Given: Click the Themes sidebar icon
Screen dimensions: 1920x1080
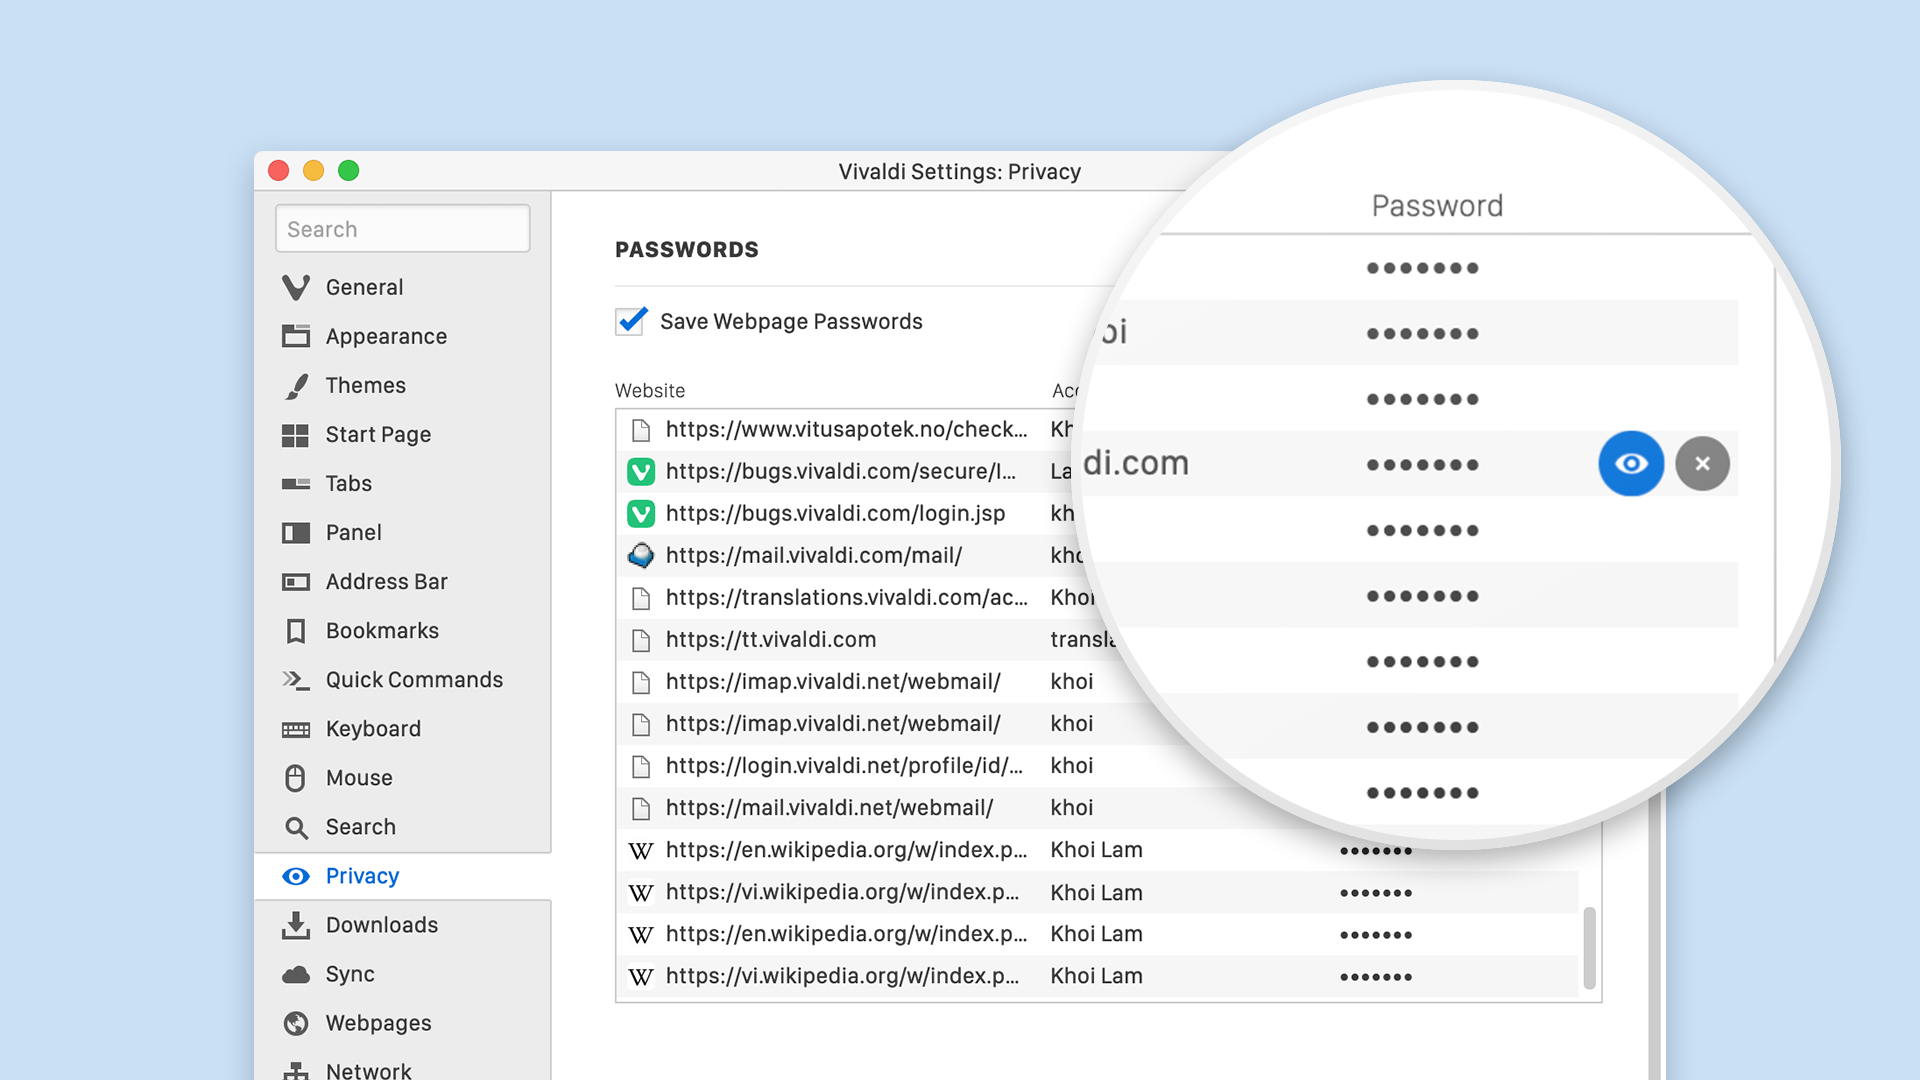Looking at the screenshot, I should coord(297,385).
